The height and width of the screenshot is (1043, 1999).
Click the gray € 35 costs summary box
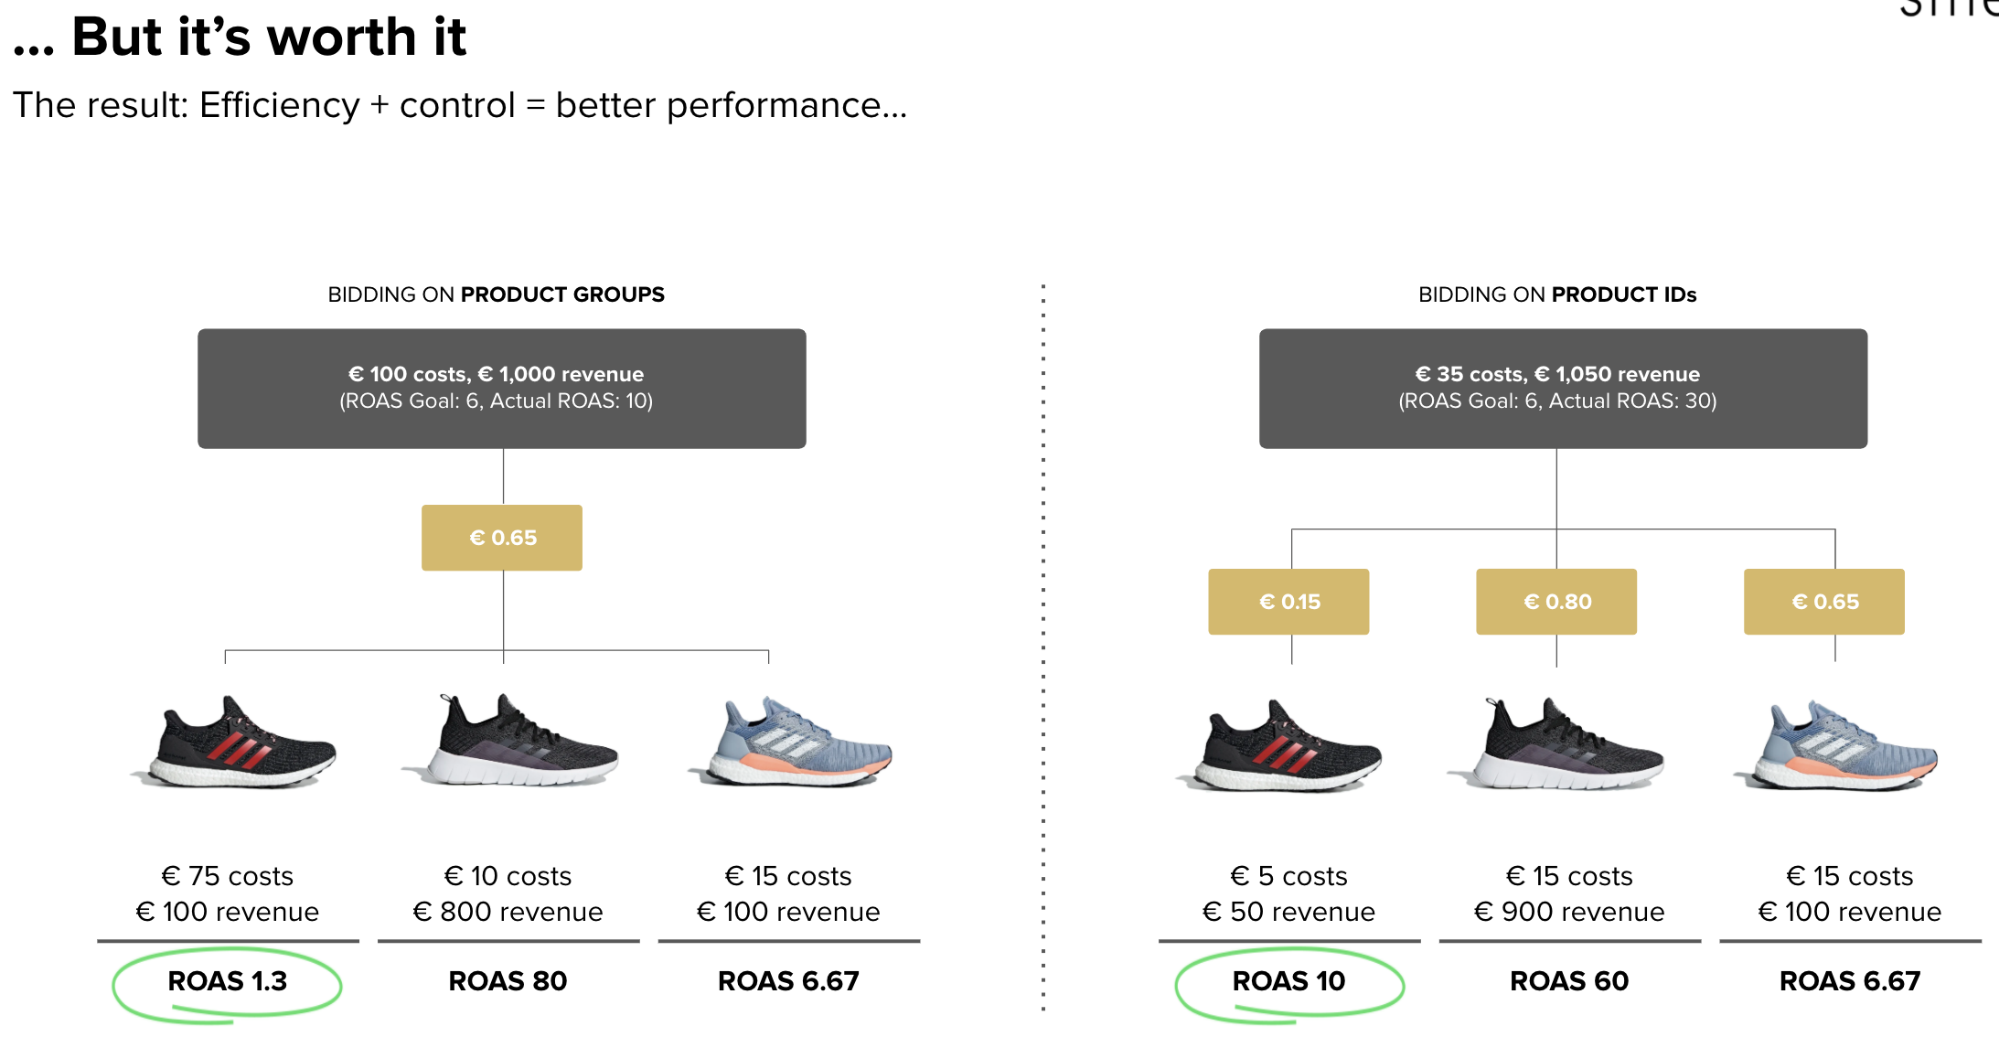(x=1562, y=388)
